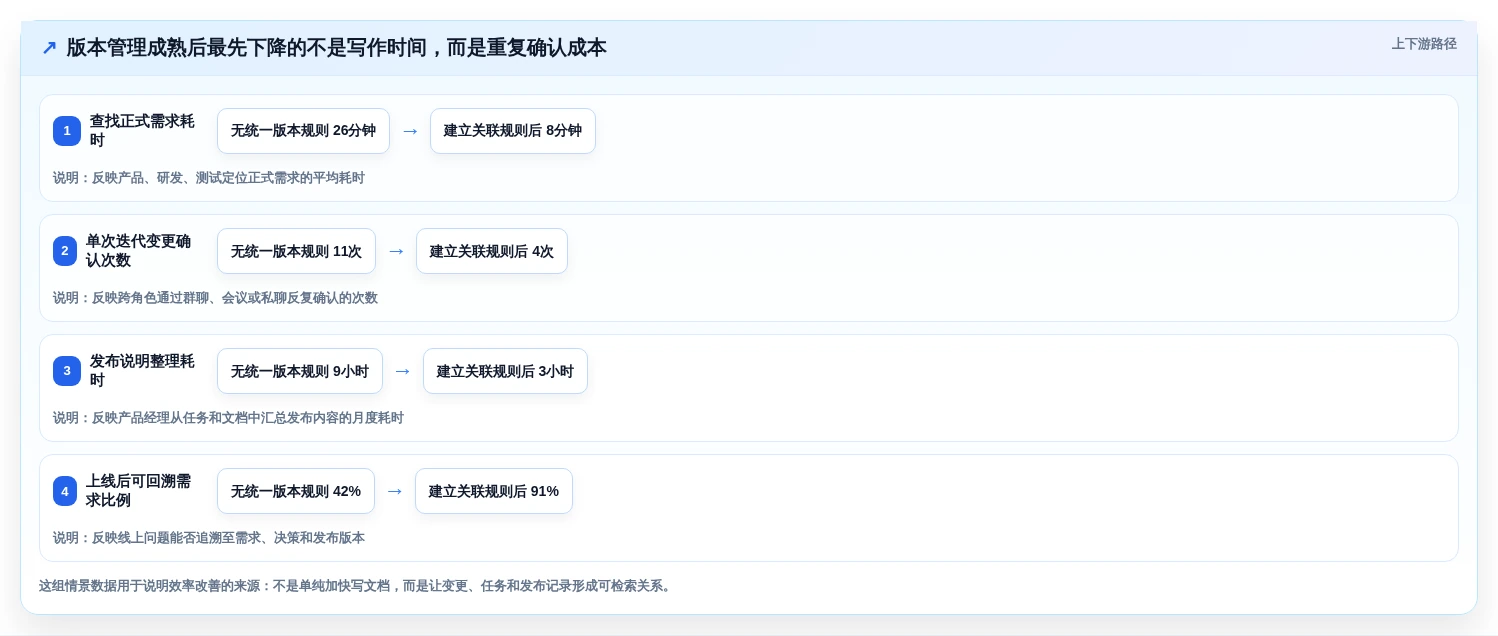Click the 上线后可回溯需求比例 row label
Screen dimensions: 1498x636
tap(138, 491)
